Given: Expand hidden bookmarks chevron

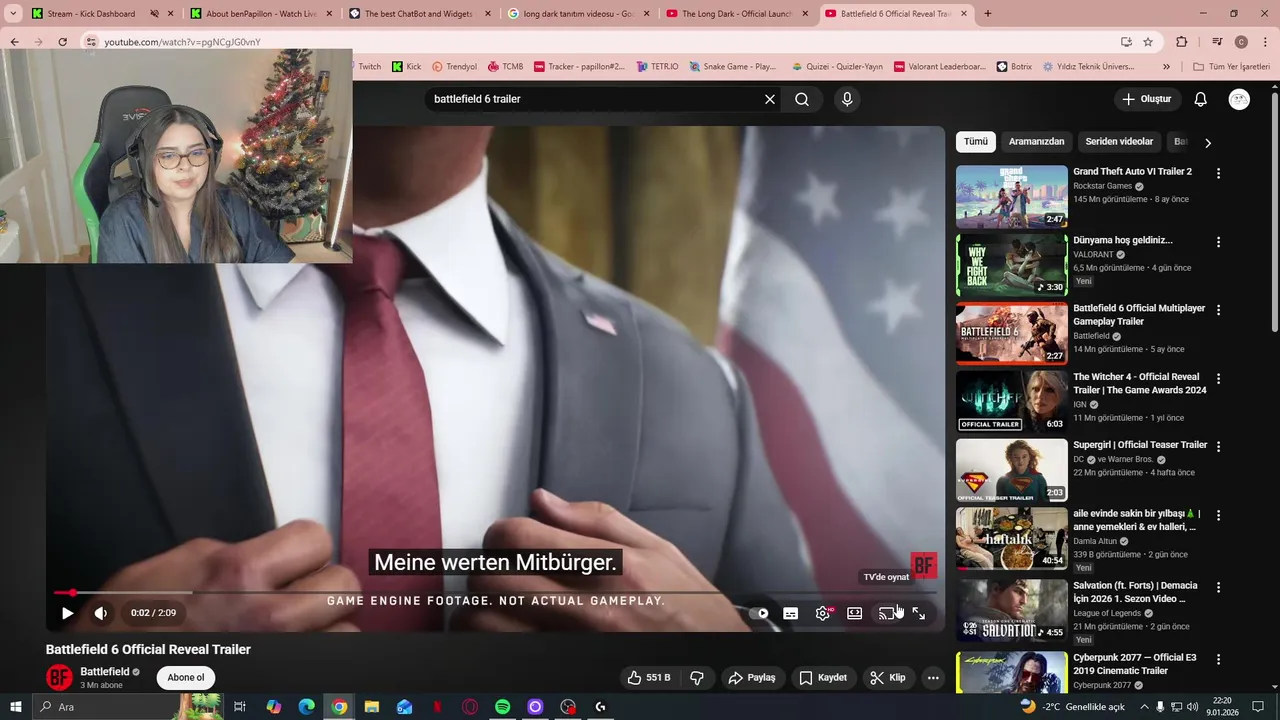Looking at the screenshot, I should [1166, 67].
